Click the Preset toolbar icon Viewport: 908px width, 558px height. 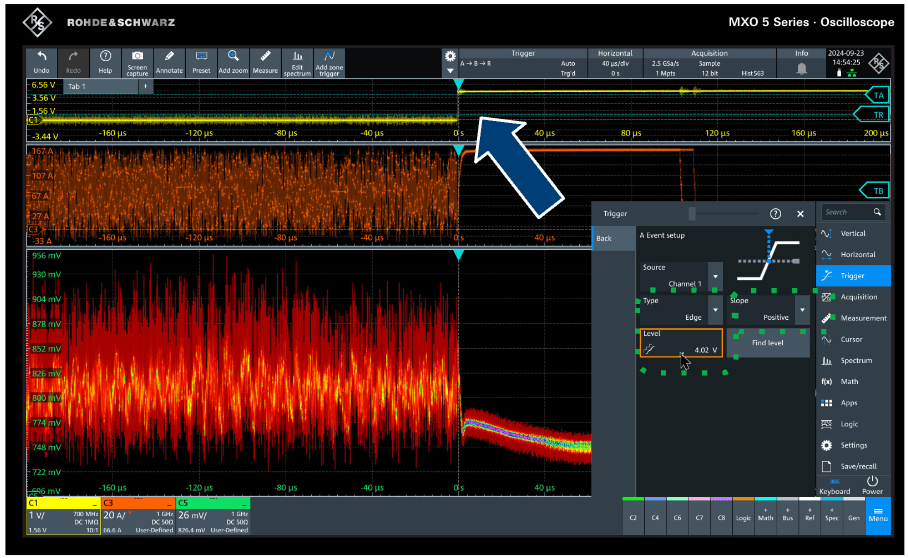pyautogui.click(x=201, y=62)
